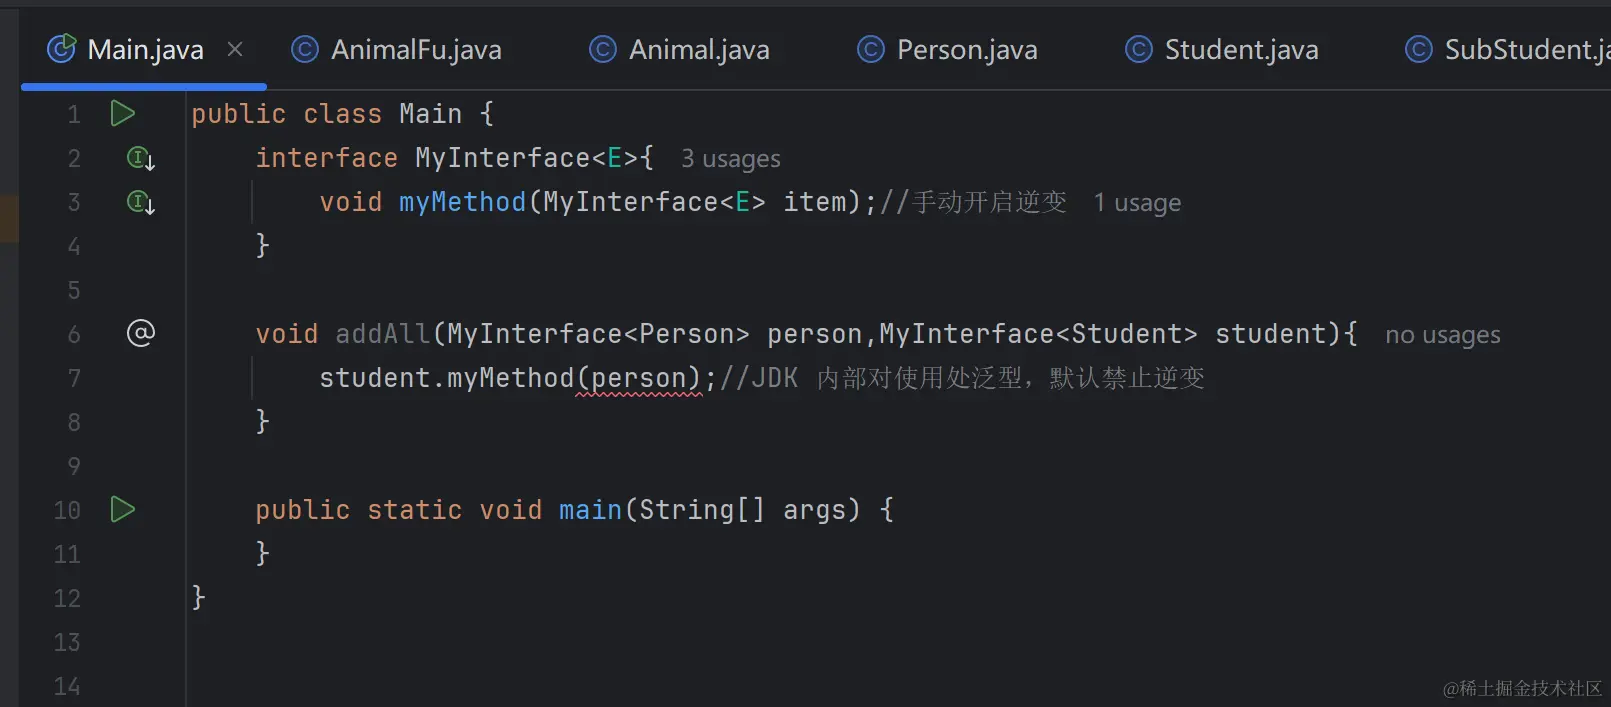Viewport: 1611px width, 707px height.
Task: Click the '3 usages' inlay hint
Action: (730, 159)
